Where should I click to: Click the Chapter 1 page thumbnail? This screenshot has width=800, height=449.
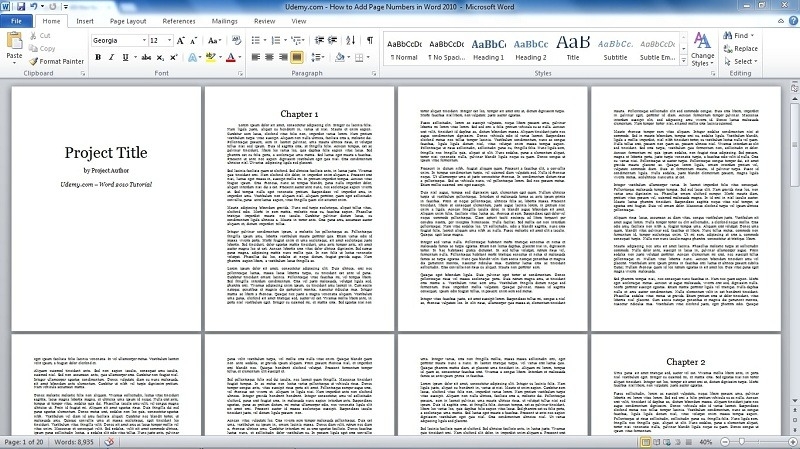pyautogui.click(x=299, y=208)
